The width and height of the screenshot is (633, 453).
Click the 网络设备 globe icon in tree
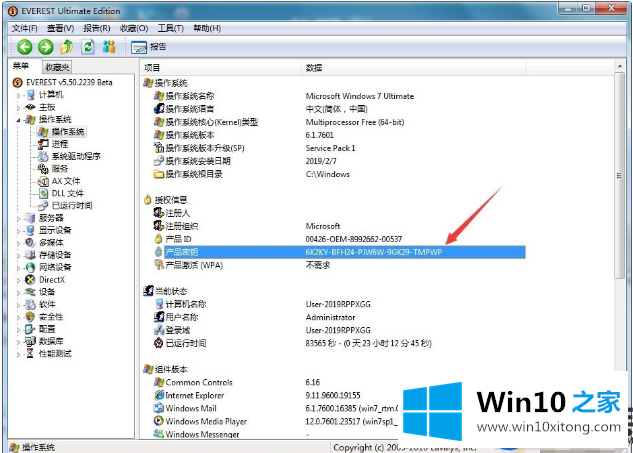pyautogui.click(x=30, y=267)
